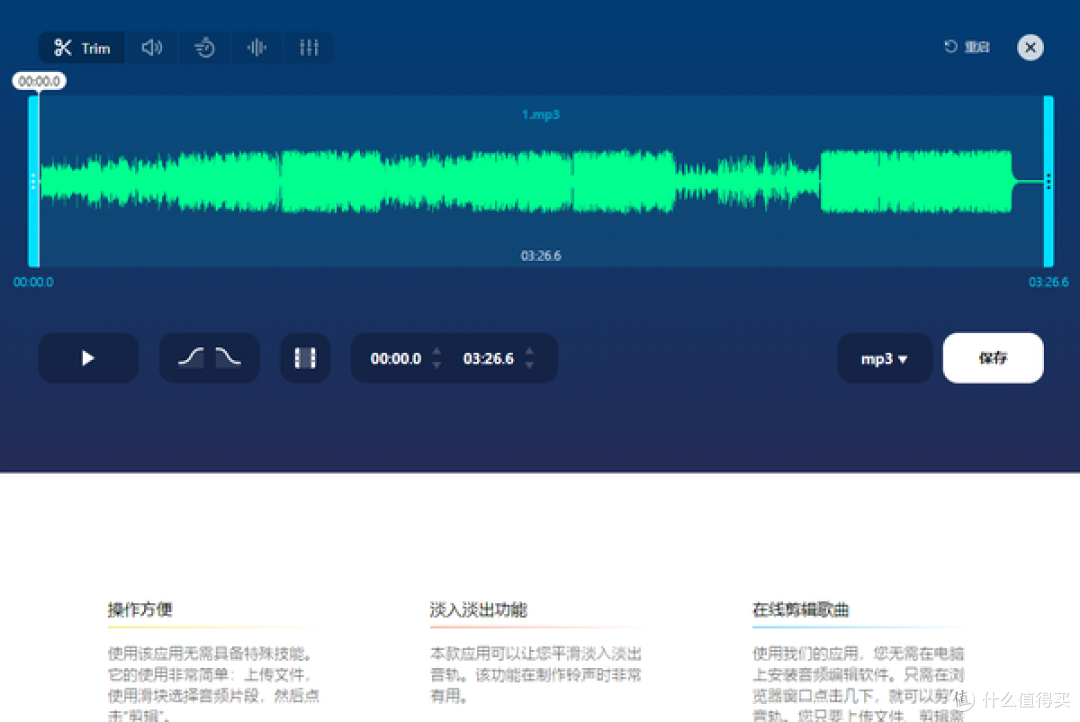Image resolution: width=1080 pixels, height=722 pixels.
Task: Open the speed tool tab
Action: coord(205,48)
